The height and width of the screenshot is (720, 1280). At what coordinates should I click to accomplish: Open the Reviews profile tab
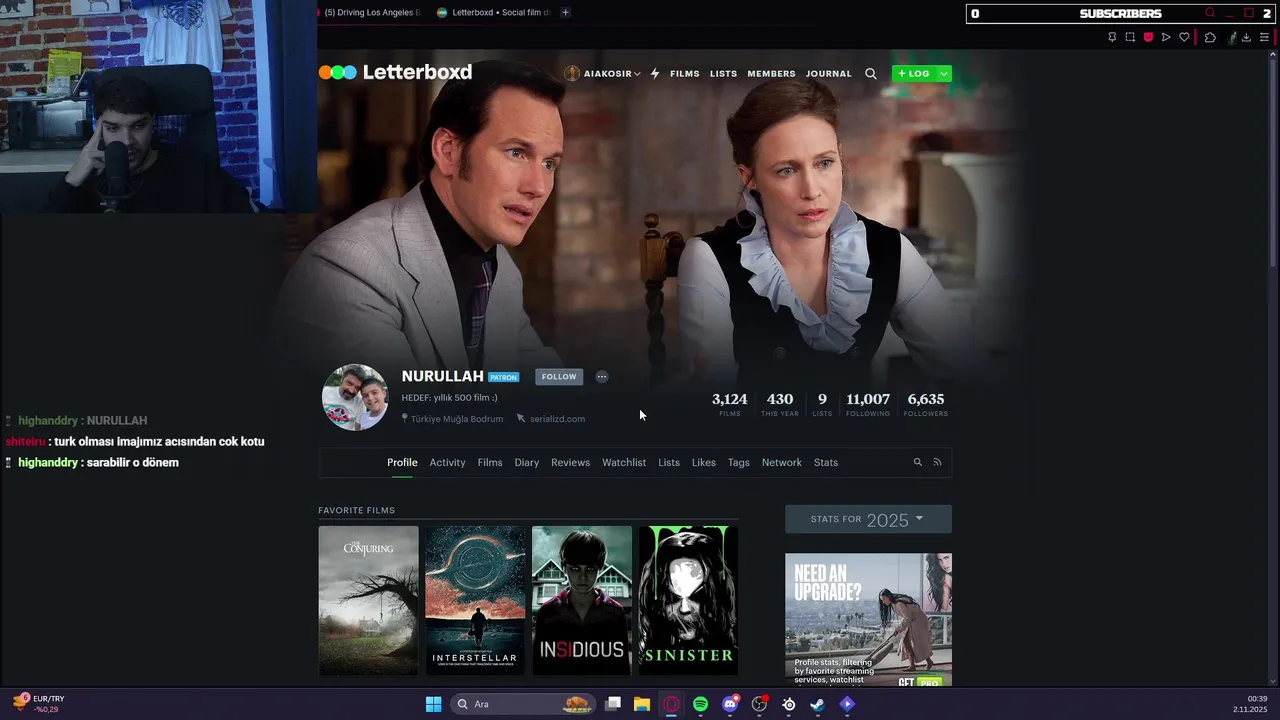coord(570,462)
